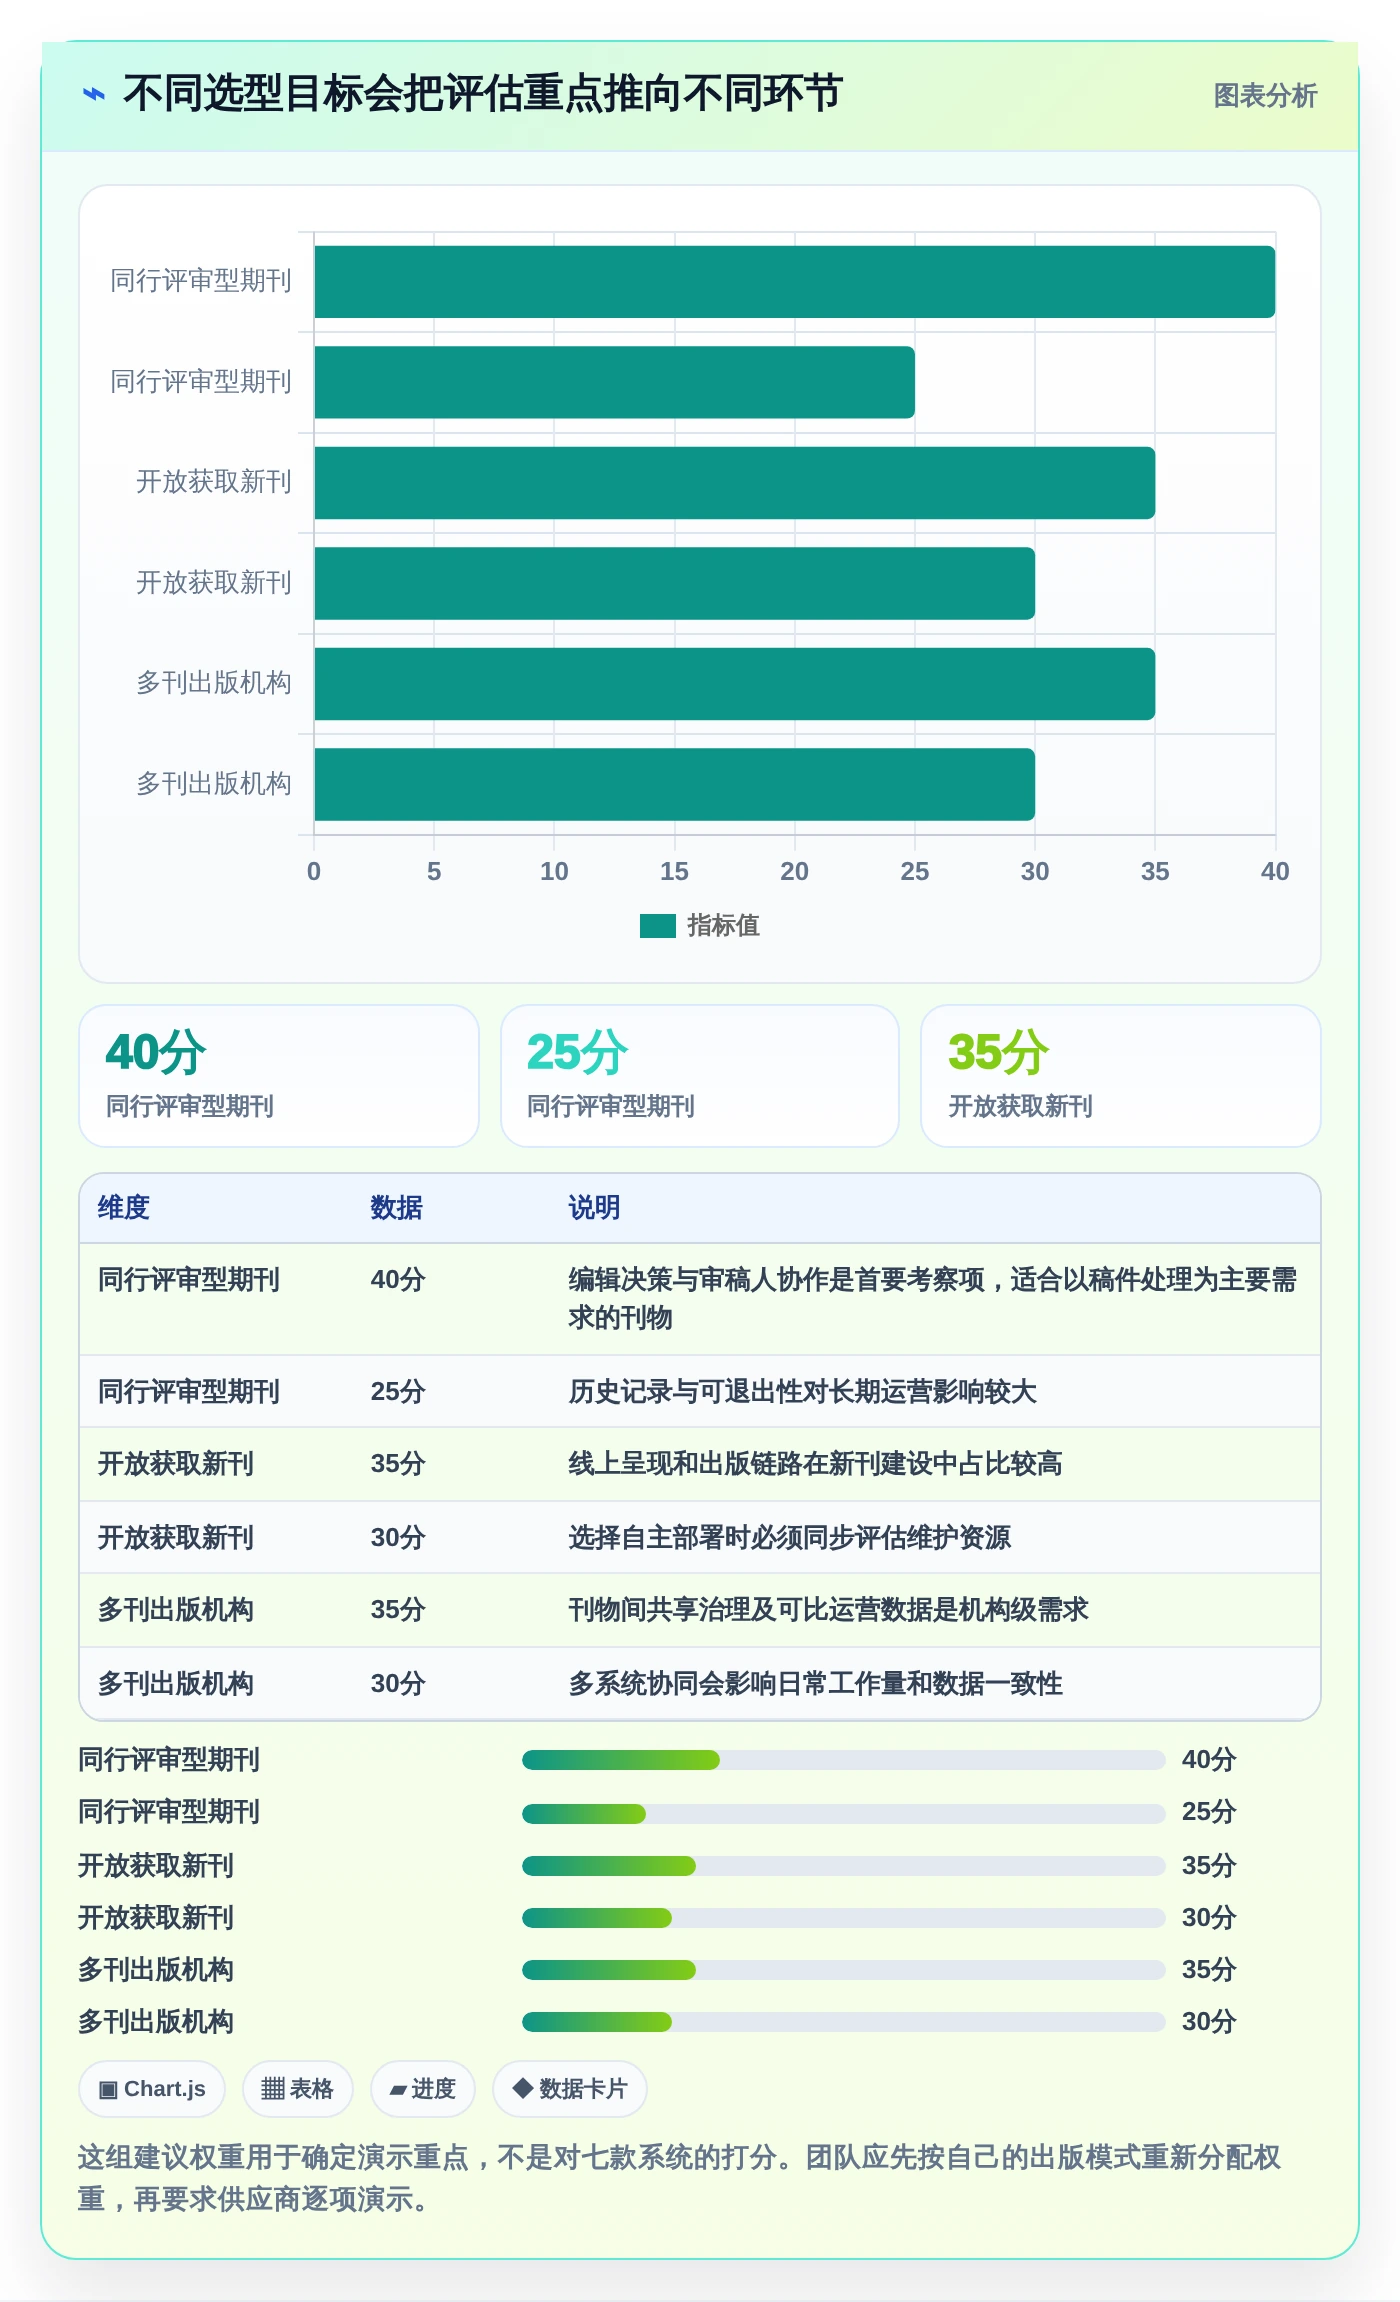The width and height of the screenshot is (1400, 2302).
Task: Select the row describing 多系统协同
Action: coord(700,1684)
